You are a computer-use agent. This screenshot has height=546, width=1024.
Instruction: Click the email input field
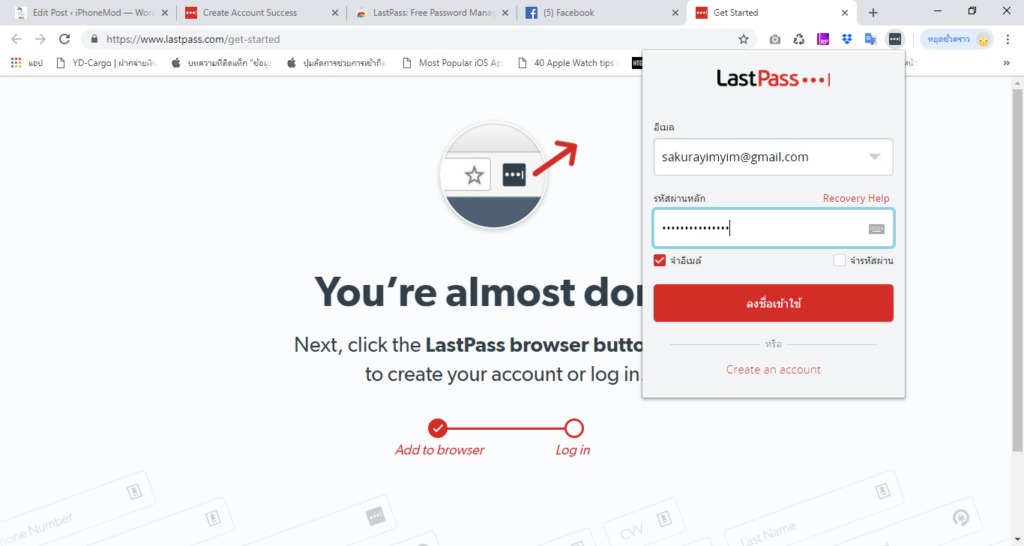pyautogui.click(x=773, y=157)
